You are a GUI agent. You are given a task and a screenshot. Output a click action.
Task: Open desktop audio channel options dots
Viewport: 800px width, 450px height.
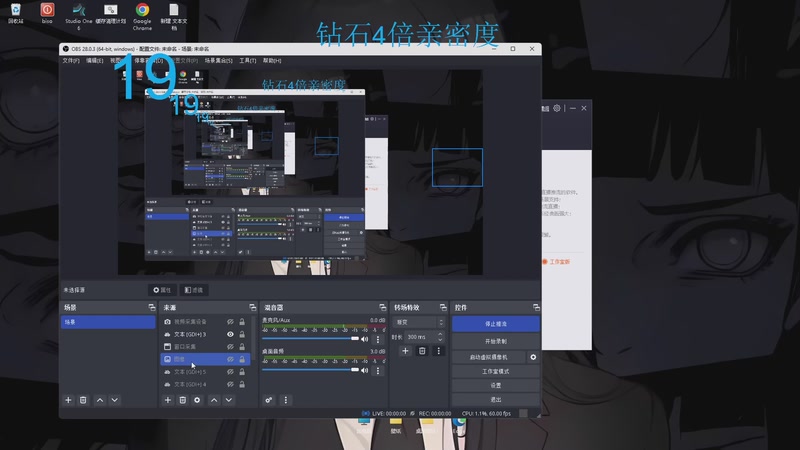pyautogui.click(x=378, y=370)
